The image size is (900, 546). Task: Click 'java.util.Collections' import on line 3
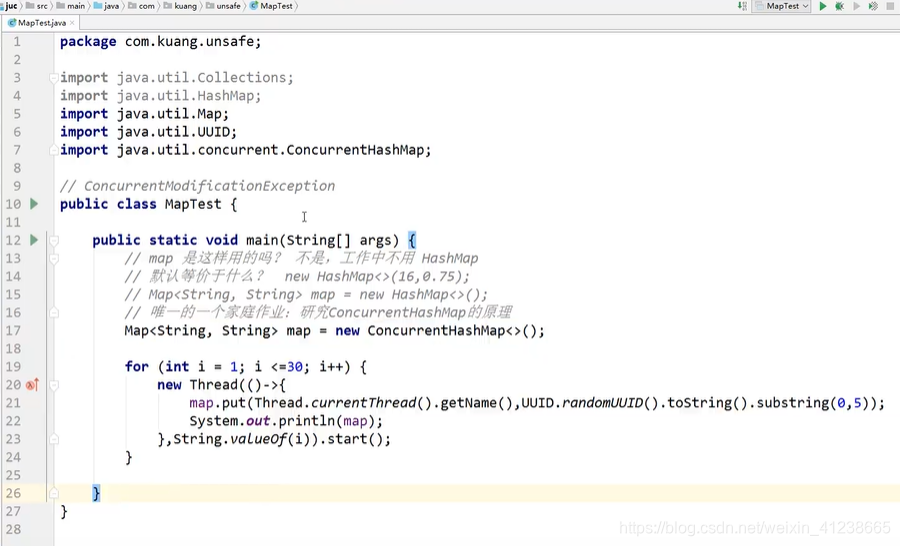pos(201,78)
